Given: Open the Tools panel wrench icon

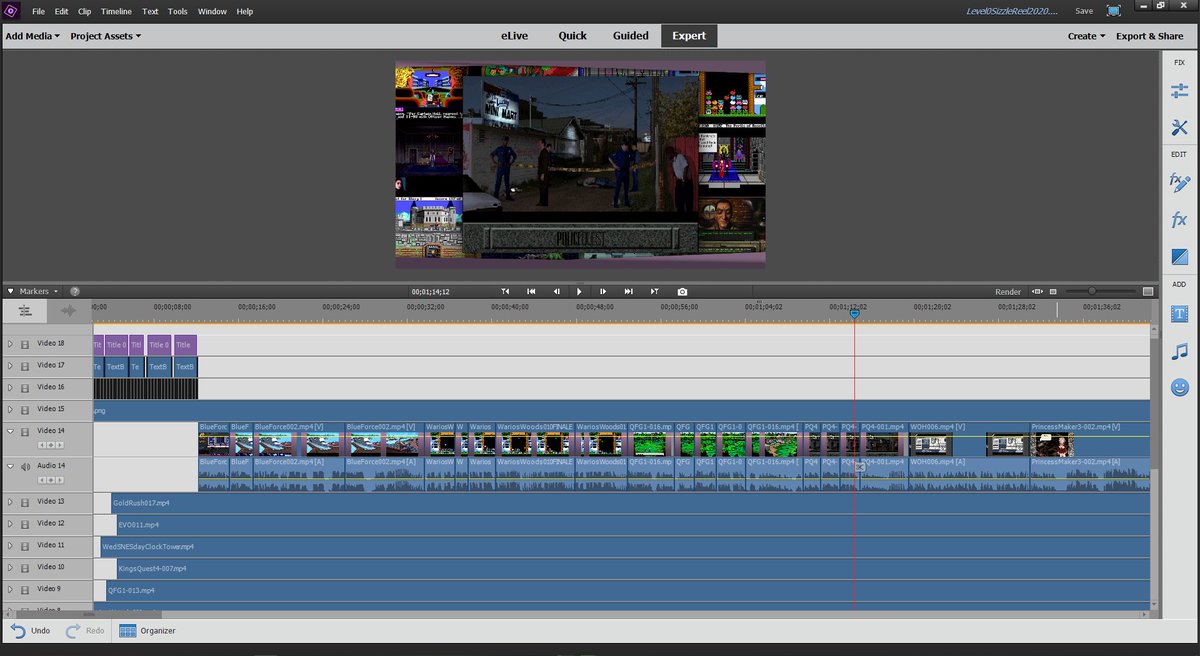Looking at the screenshot, I should pyautogui.click(x=1179, y=127).
